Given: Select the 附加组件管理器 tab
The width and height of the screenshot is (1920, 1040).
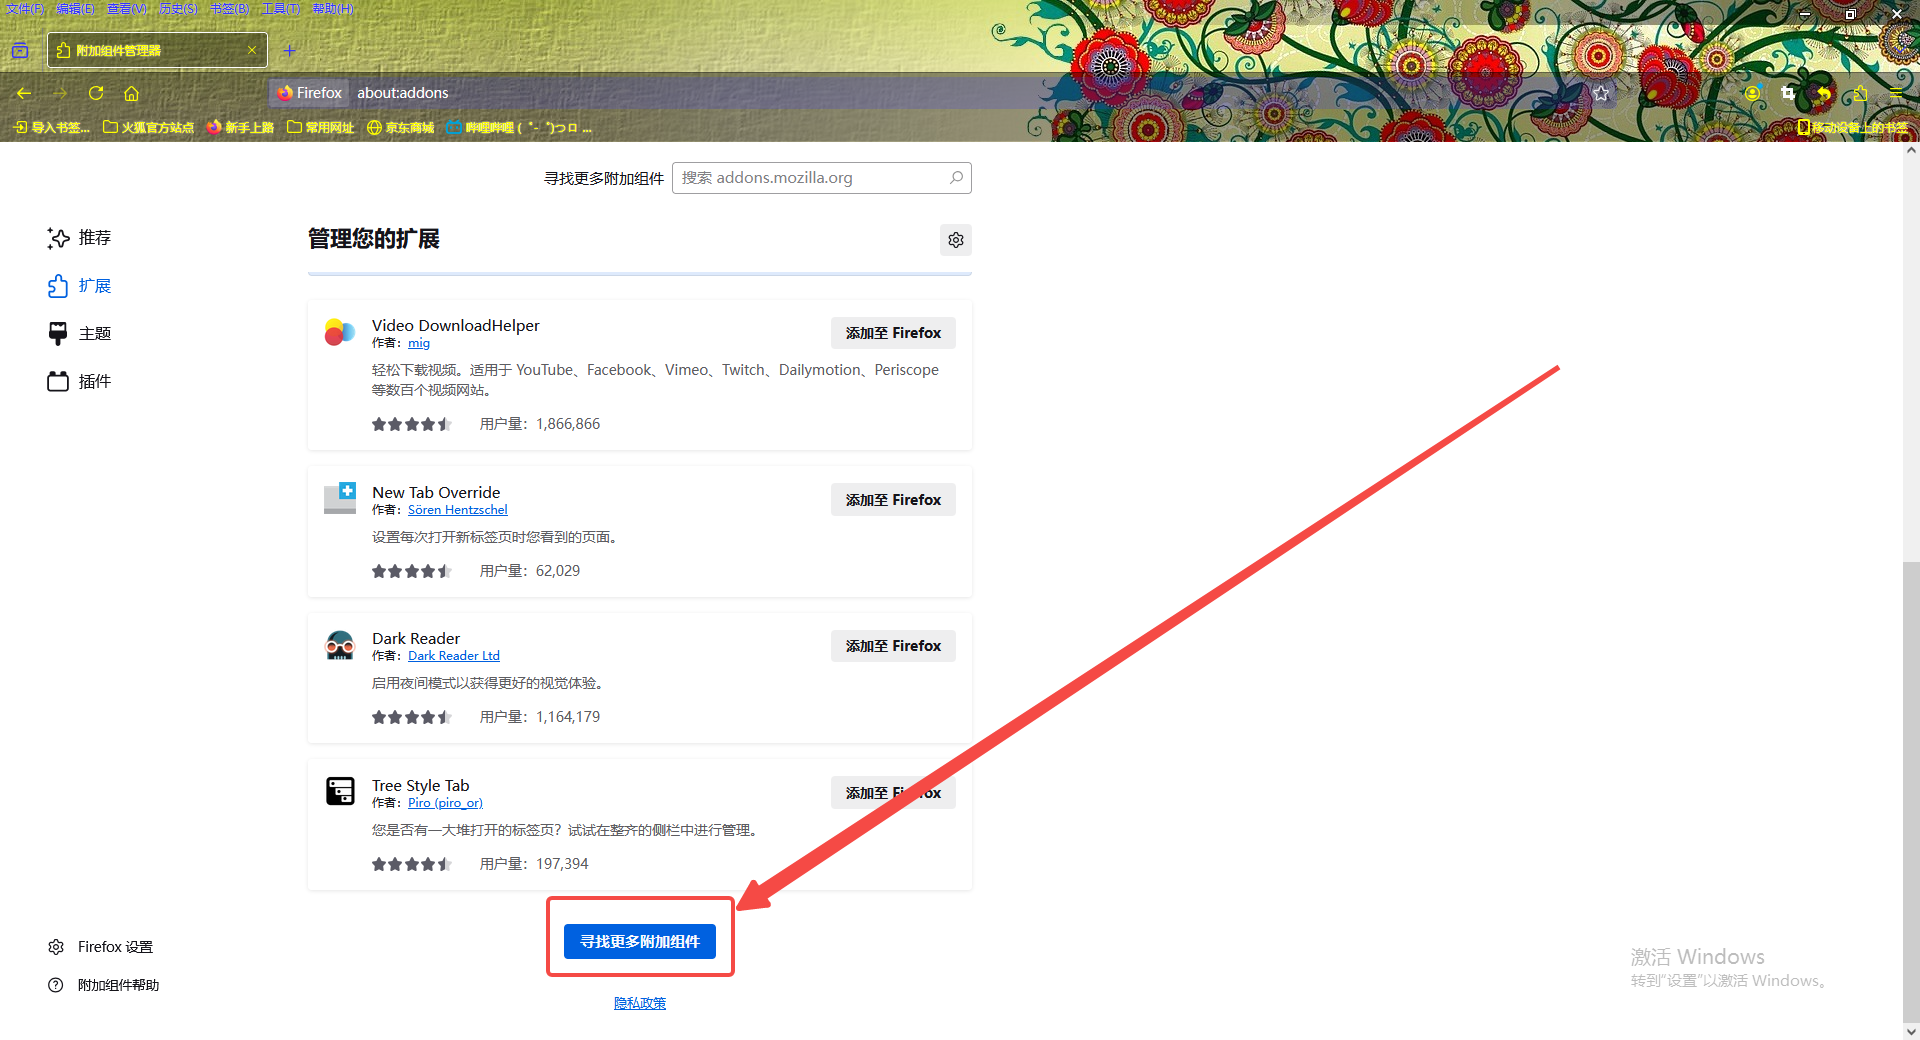Looking at the screenshot, I should pos(157,50).
